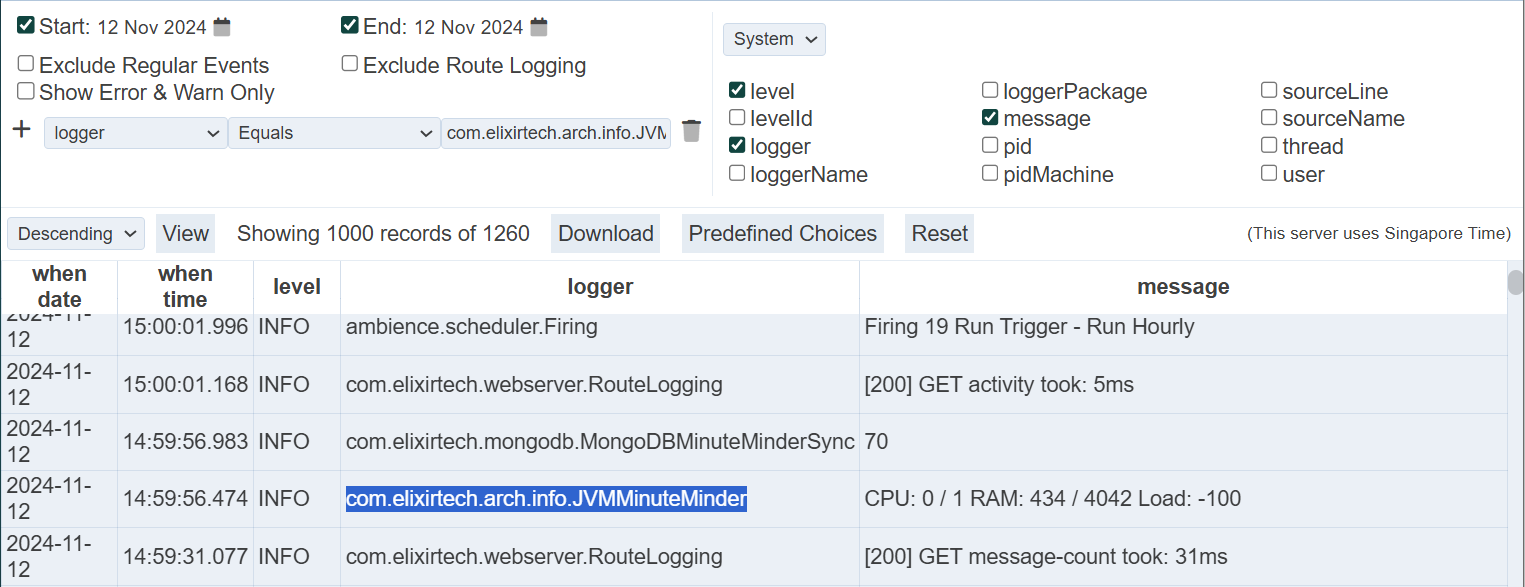Tick the sourceLine column checkbox
1525x587 pixels.
coord(1269,91)
